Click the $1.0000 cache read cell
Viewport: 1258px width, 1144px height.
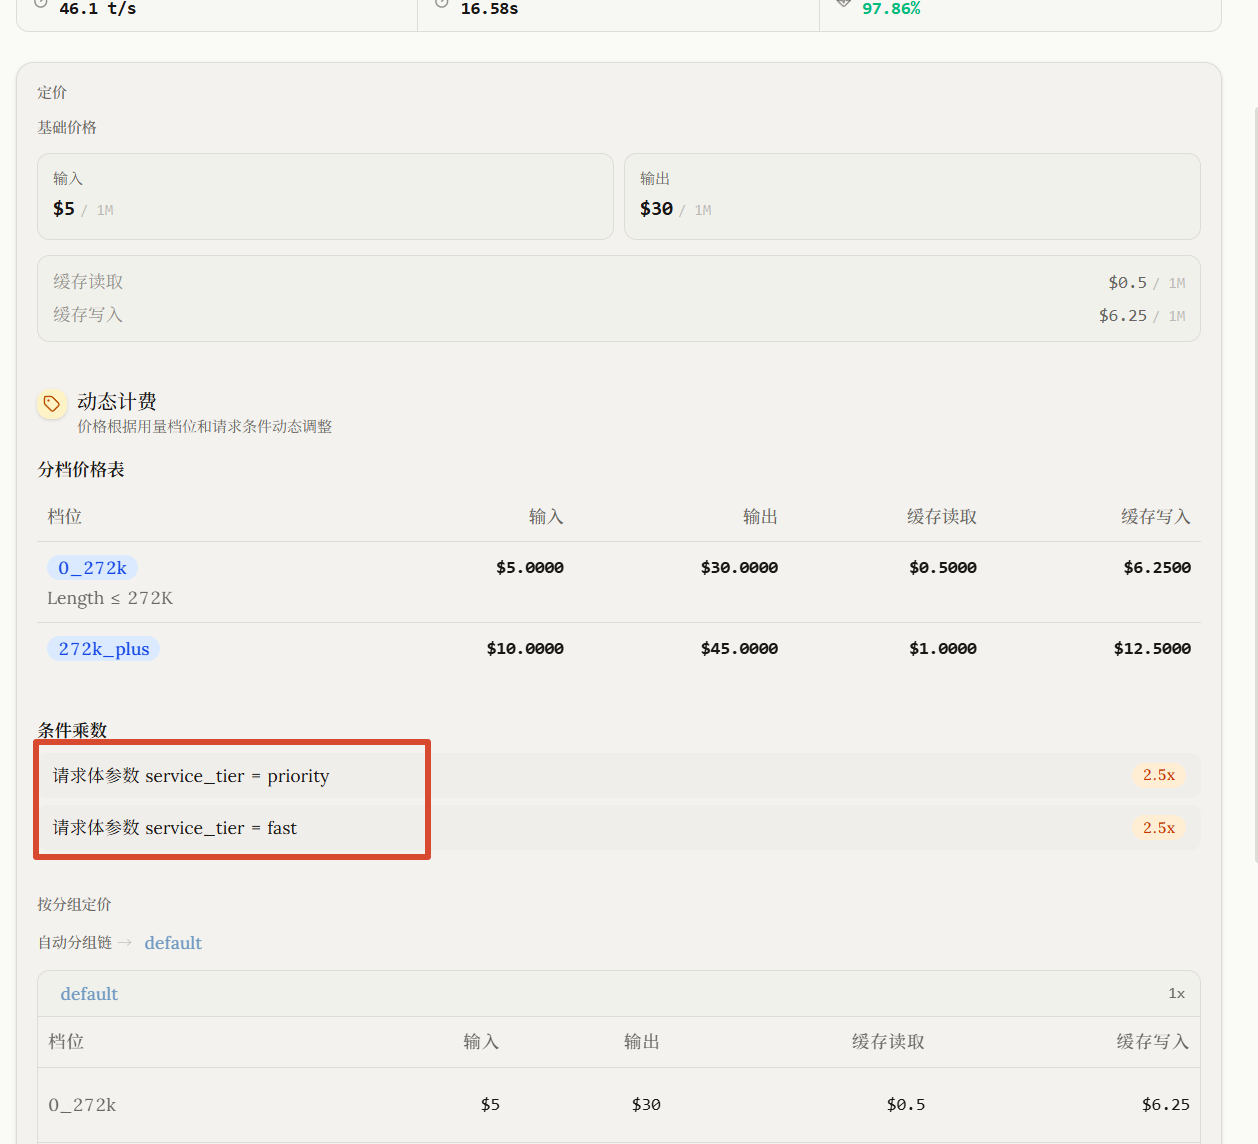pos(943,649)
